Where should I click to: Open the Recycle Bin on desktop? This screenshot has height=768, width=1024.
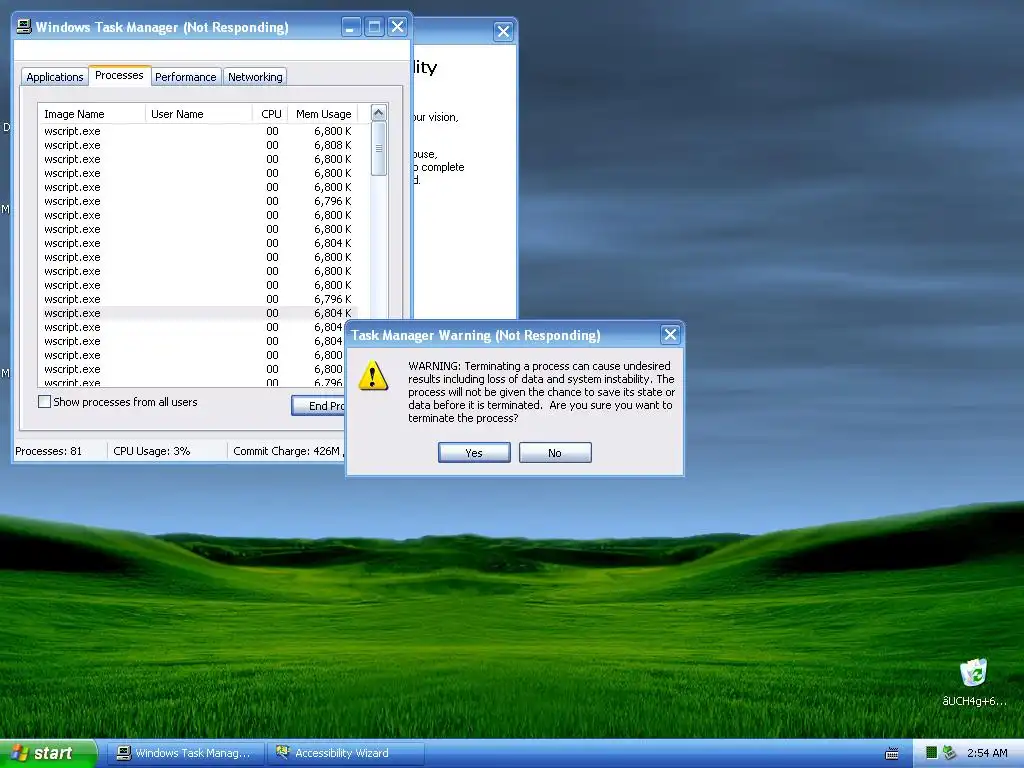coord(974,682)
